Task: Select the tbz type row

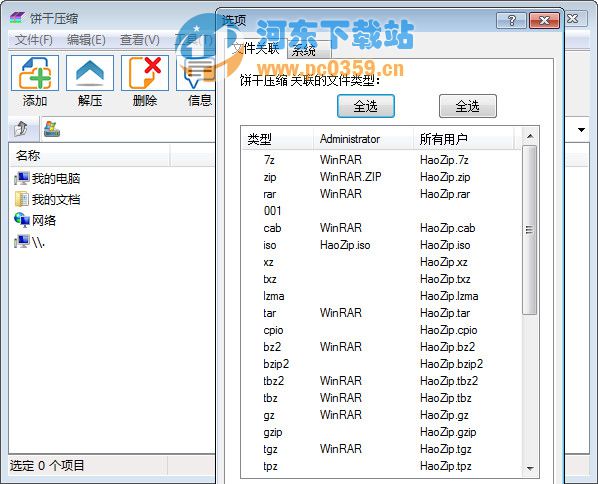Action: [381, 398]
